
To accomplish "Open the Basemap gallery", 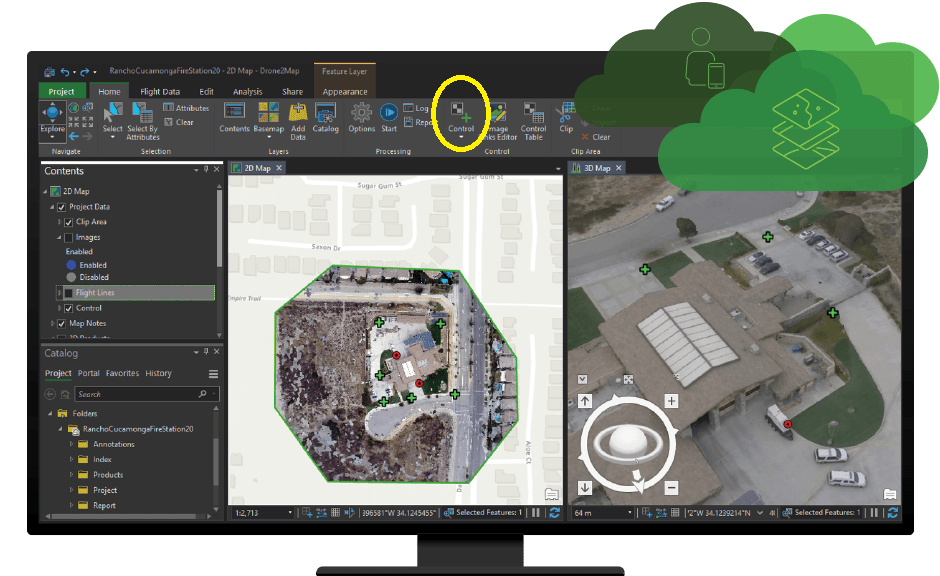I will click(x=269, y=120).
